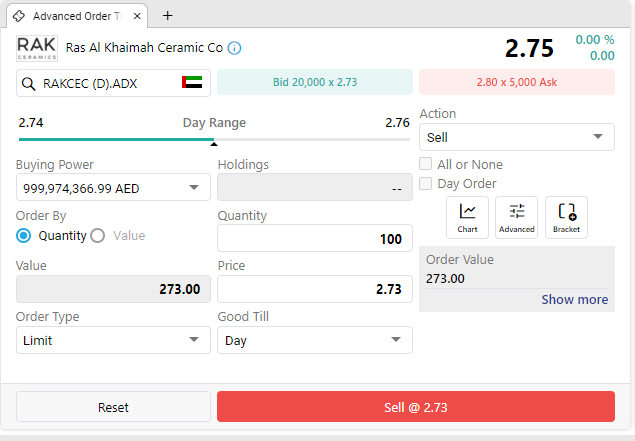Viewport: 635px width, 441px height.
Task: Open the Good Till dropdown set to Day
Action: coord(315,340)
